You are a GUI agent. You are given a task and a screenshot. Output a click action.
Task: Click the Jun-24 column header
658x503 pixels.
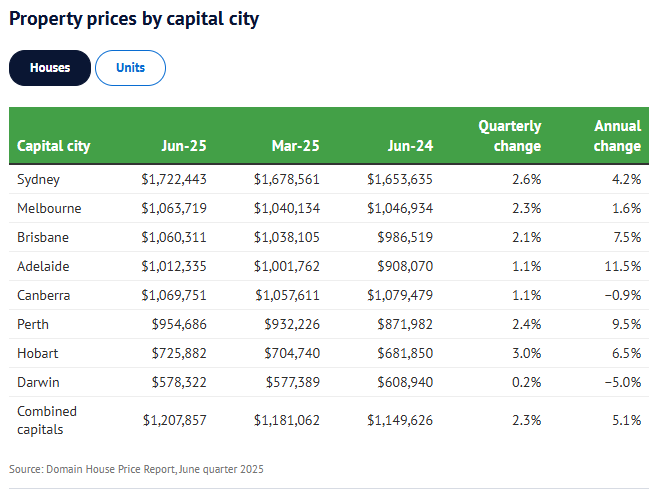click(x=410, y=146)
